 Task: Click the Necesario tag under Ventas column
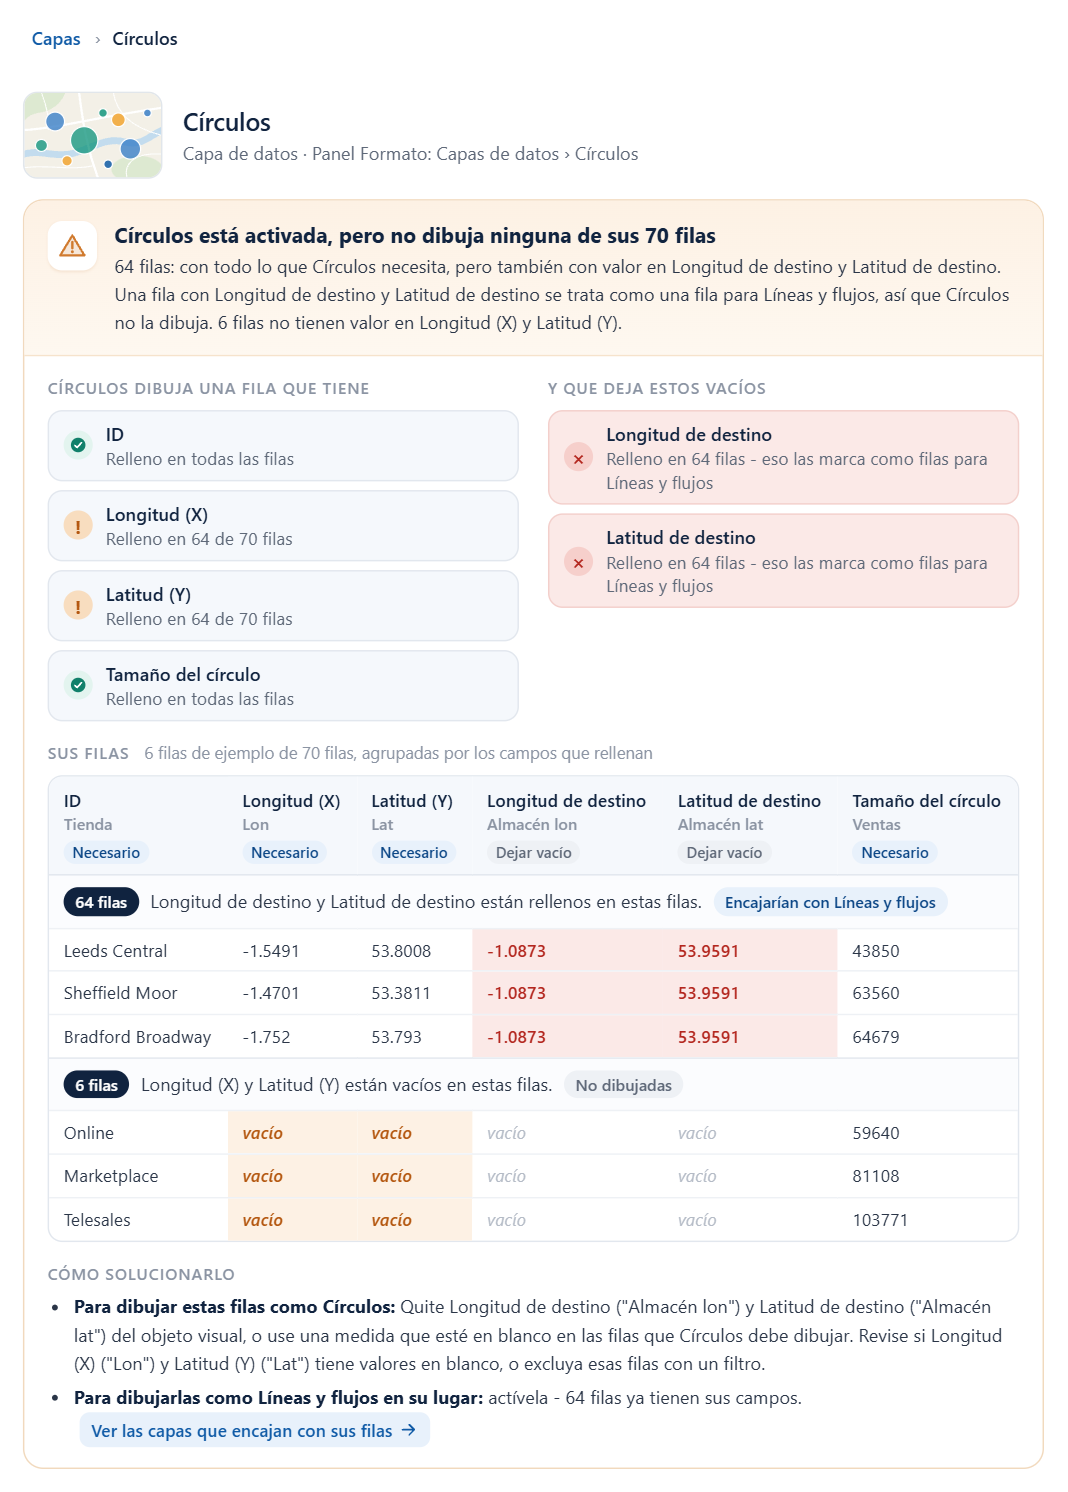click(x=895, y=853)
